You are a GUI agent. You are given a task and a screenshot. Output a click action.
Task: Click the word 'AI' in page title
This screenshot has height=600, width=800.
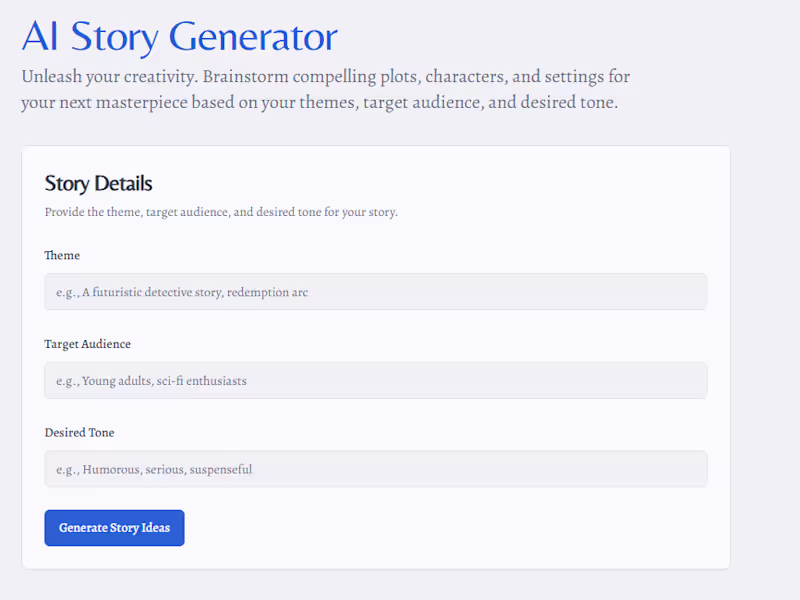(x=40, y=37)
